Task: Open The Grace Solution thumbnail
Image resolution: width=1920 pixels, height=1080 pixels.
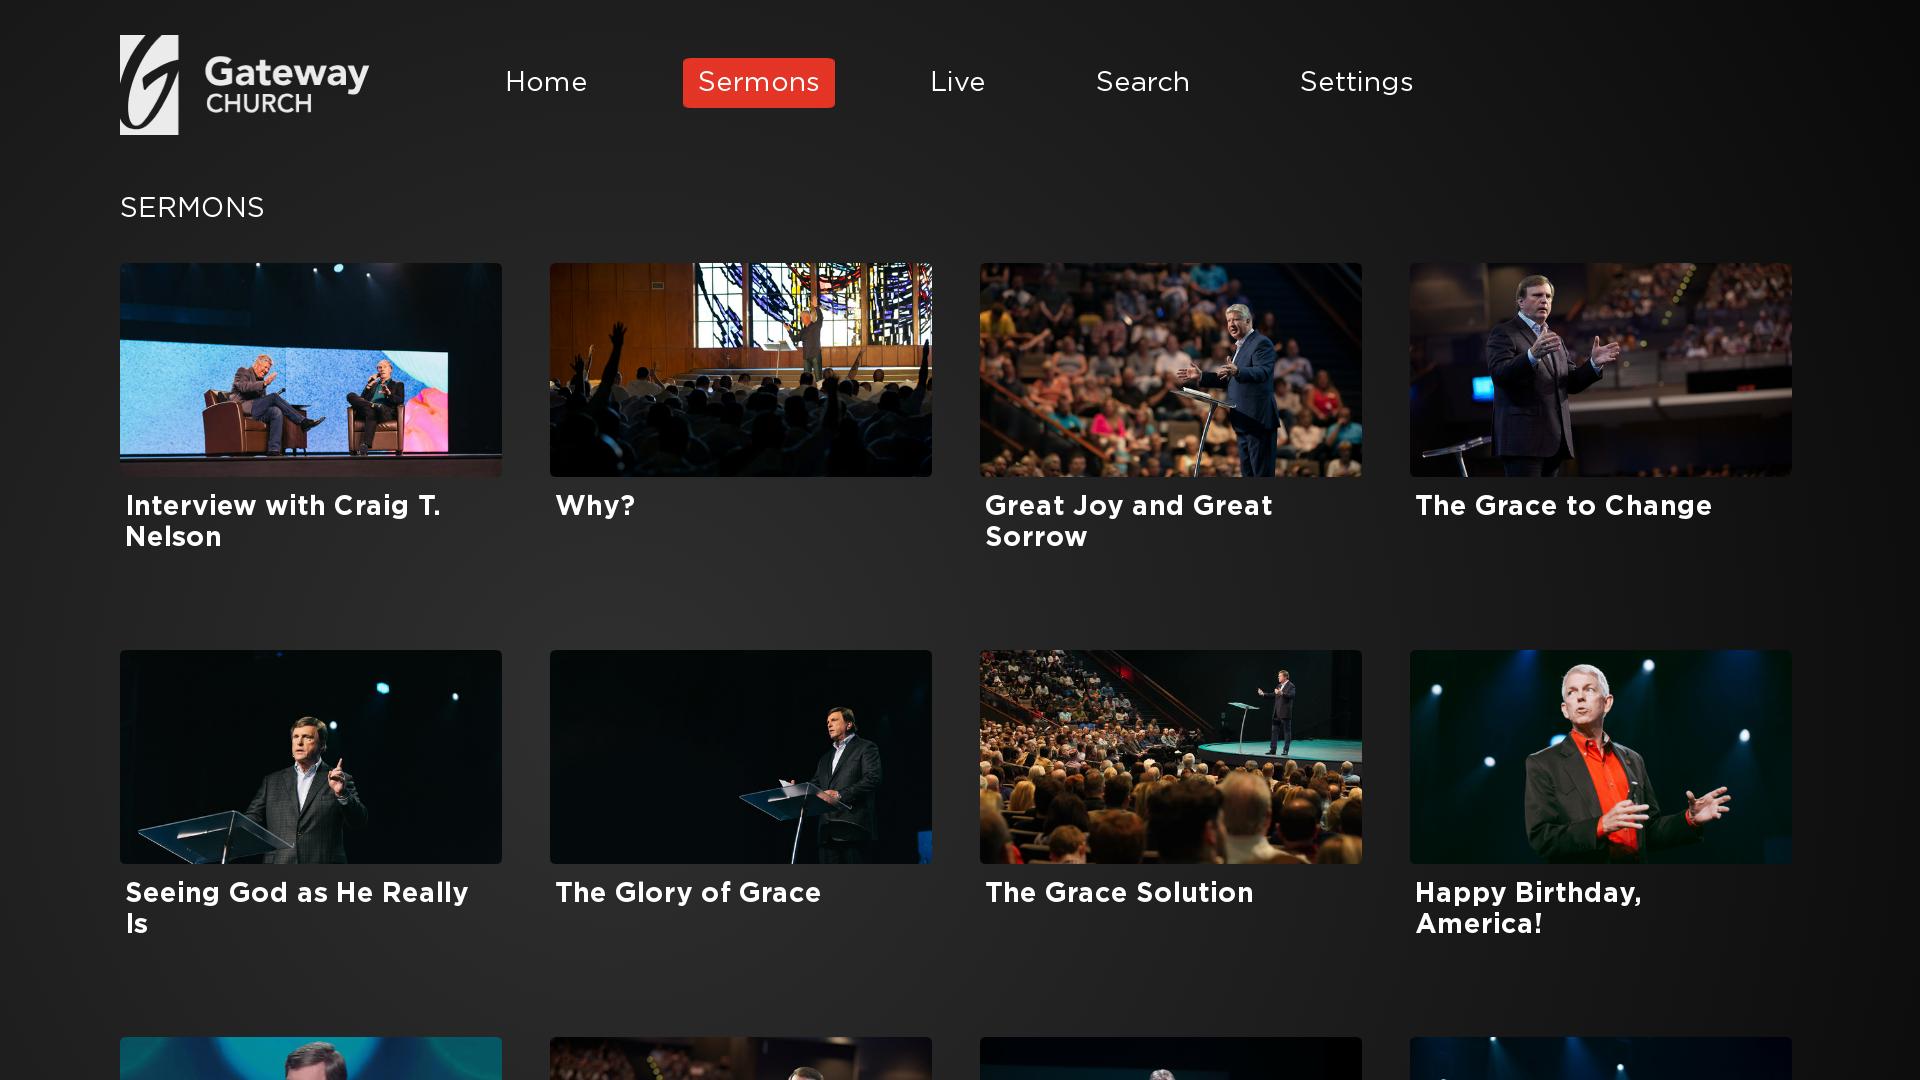Action: 1170,756
